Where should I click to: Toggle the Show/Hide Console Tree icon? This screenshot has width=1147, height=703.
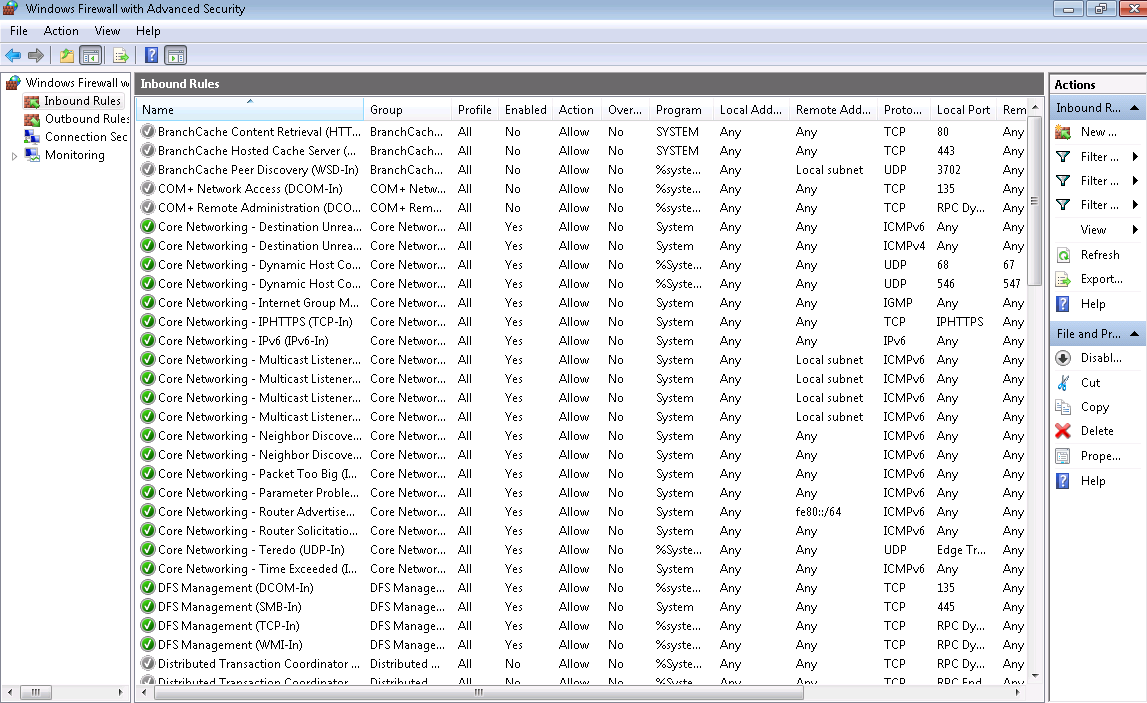pos(91,56)
